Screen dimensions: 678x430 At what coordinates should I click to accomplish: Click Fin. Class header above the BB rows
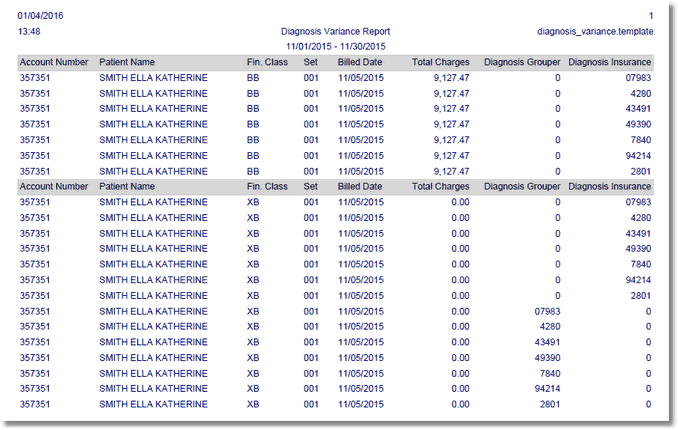[267, 62]
